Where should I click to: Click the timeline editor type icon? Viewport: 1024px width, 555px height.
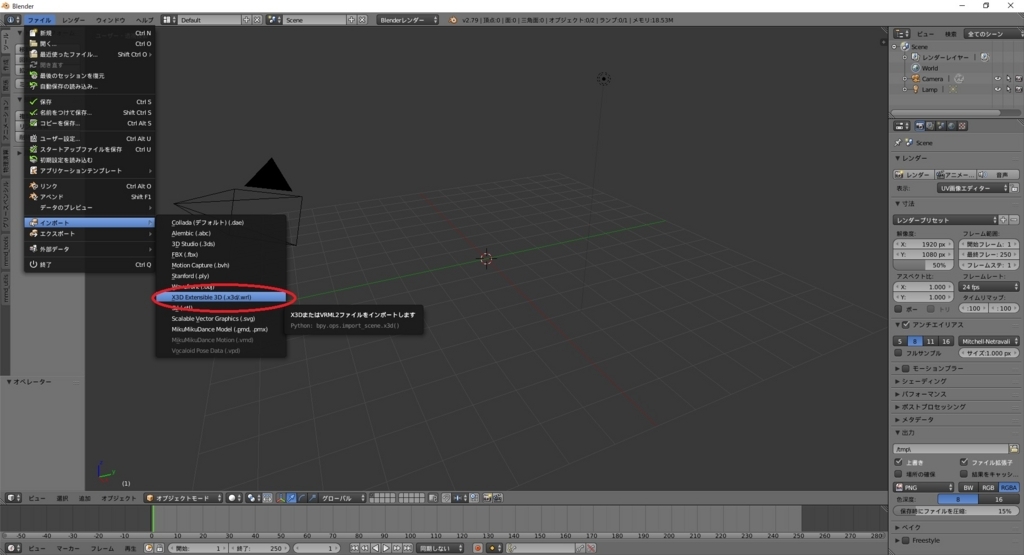(x=13, y=548)
